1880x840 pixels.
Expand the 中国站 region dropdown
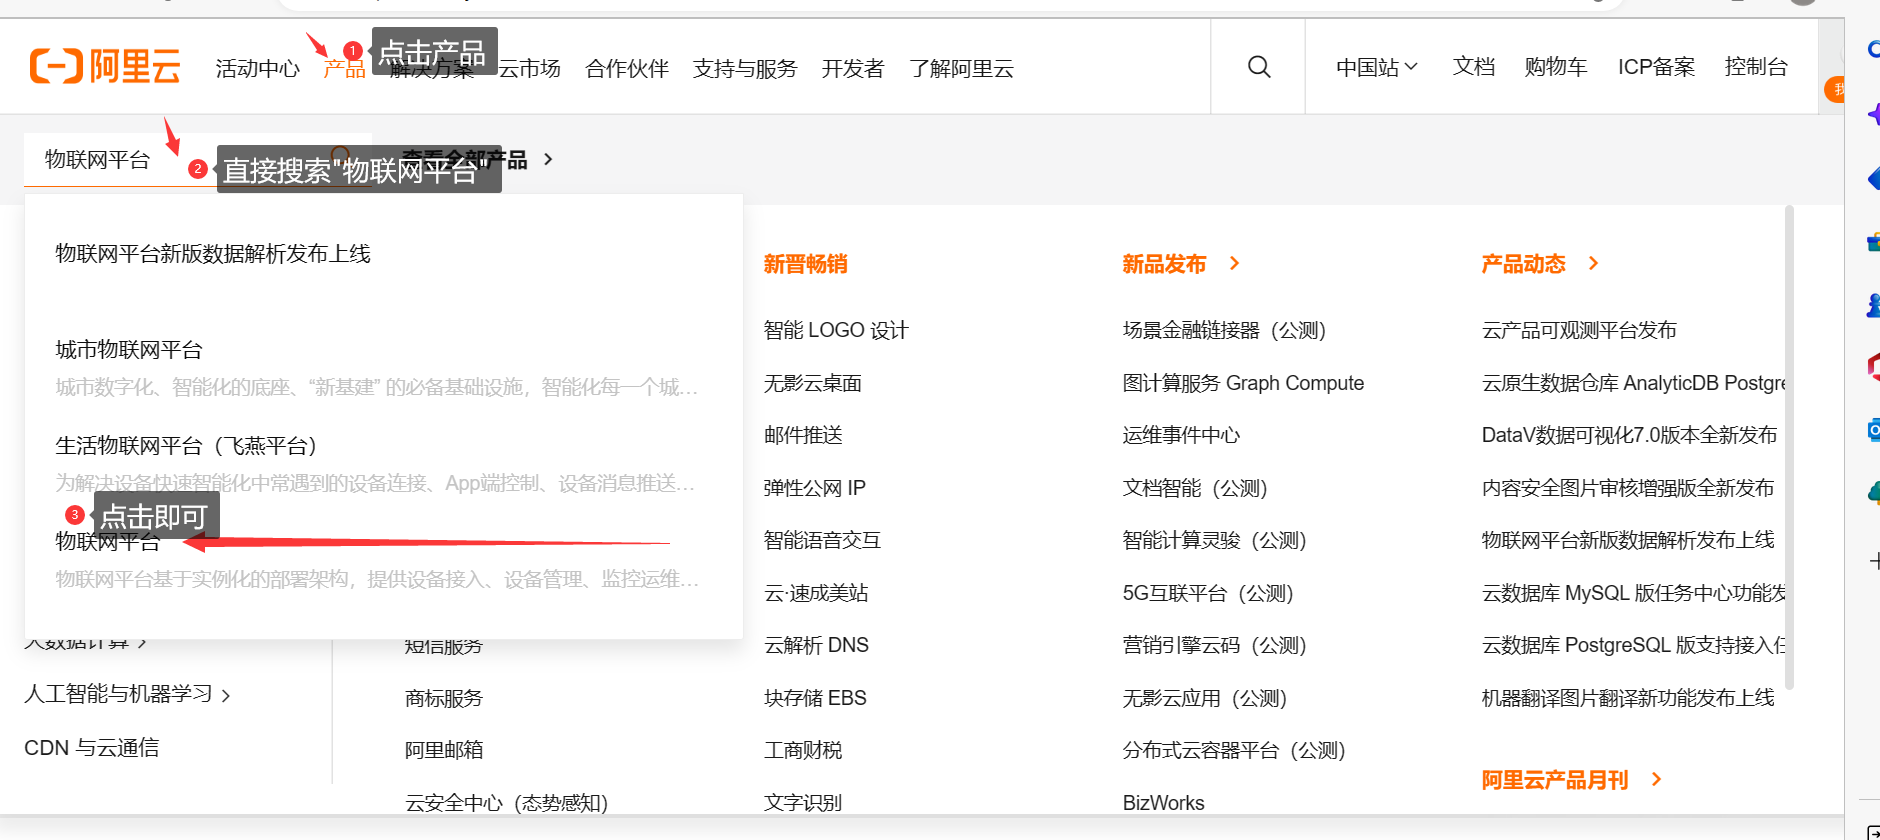pos(1377,67)
